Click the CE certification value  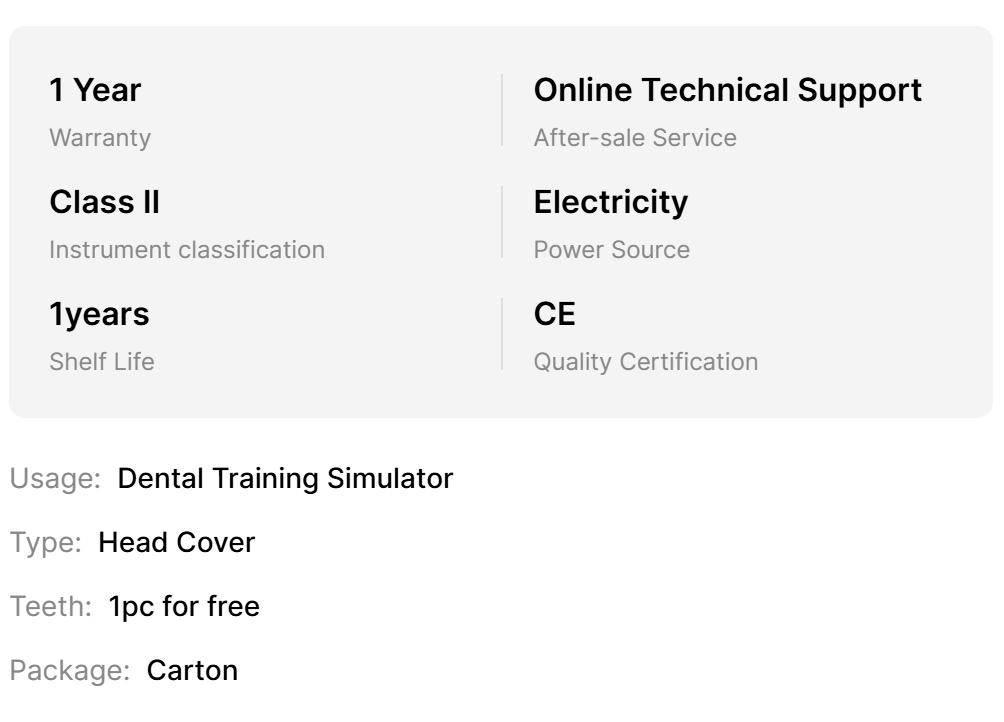coord(555,314)
